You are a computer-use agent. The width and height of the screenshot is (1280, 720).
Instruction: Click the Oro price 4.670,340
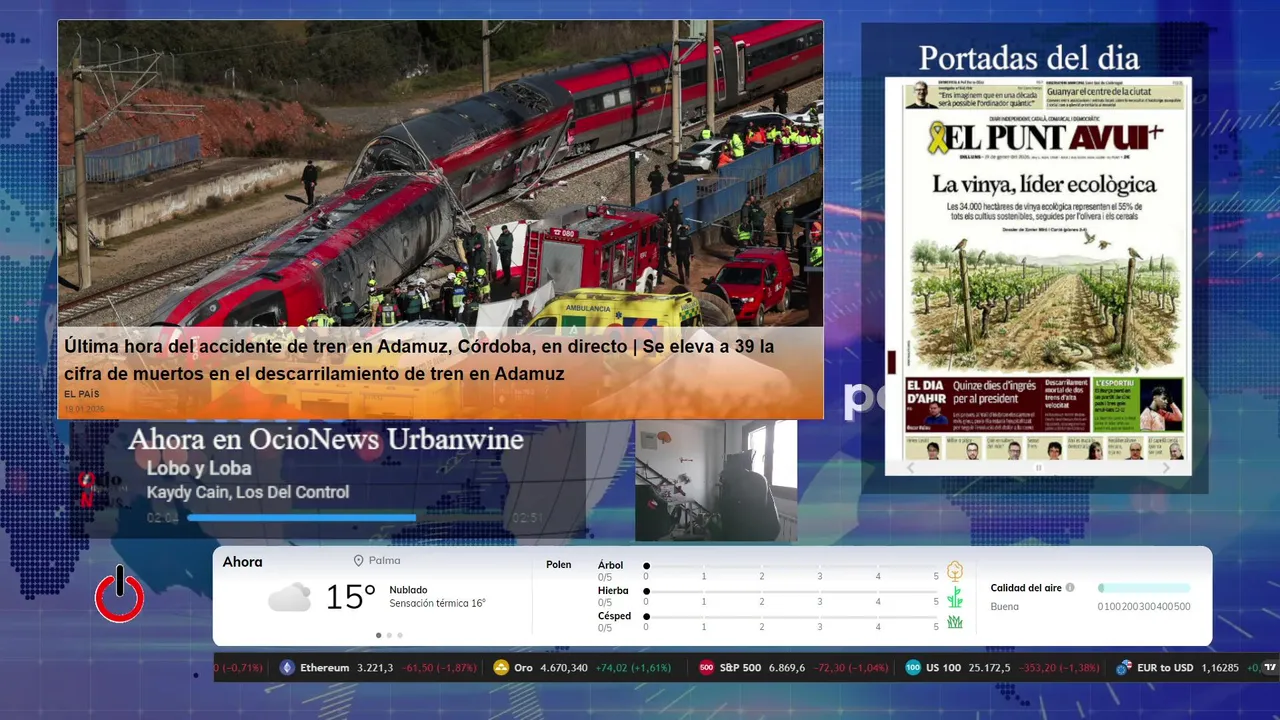[564, 668]
